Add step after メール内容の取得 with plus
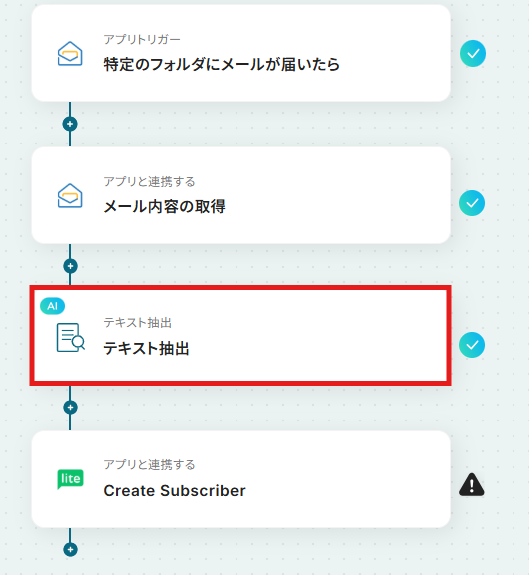The height and width of the screenshot is (575, 529). coord(70,266)
